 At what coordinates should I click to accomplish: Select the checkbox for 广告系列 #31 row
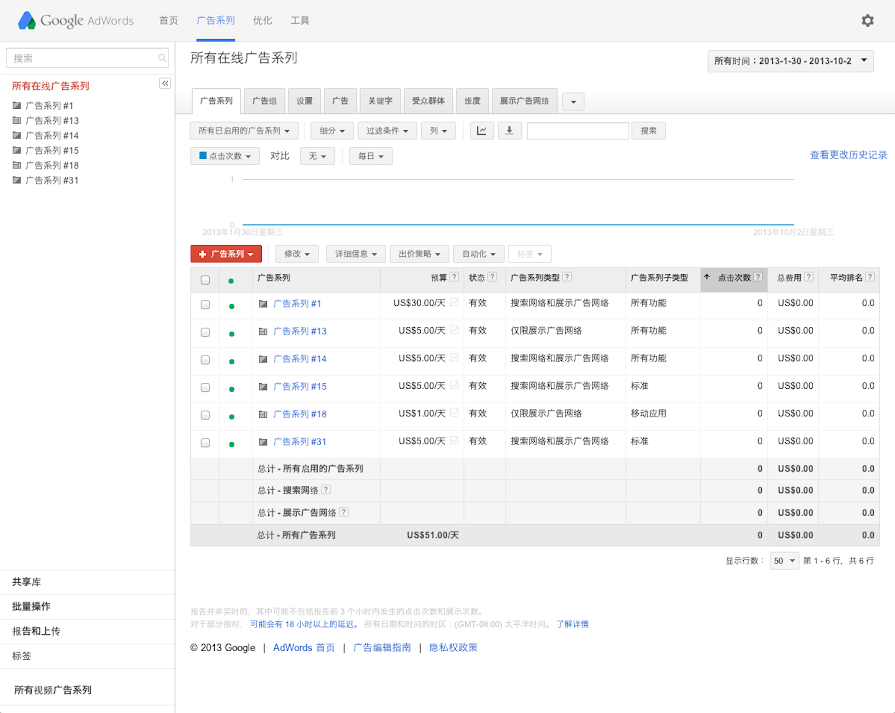(x=205, y=442)
